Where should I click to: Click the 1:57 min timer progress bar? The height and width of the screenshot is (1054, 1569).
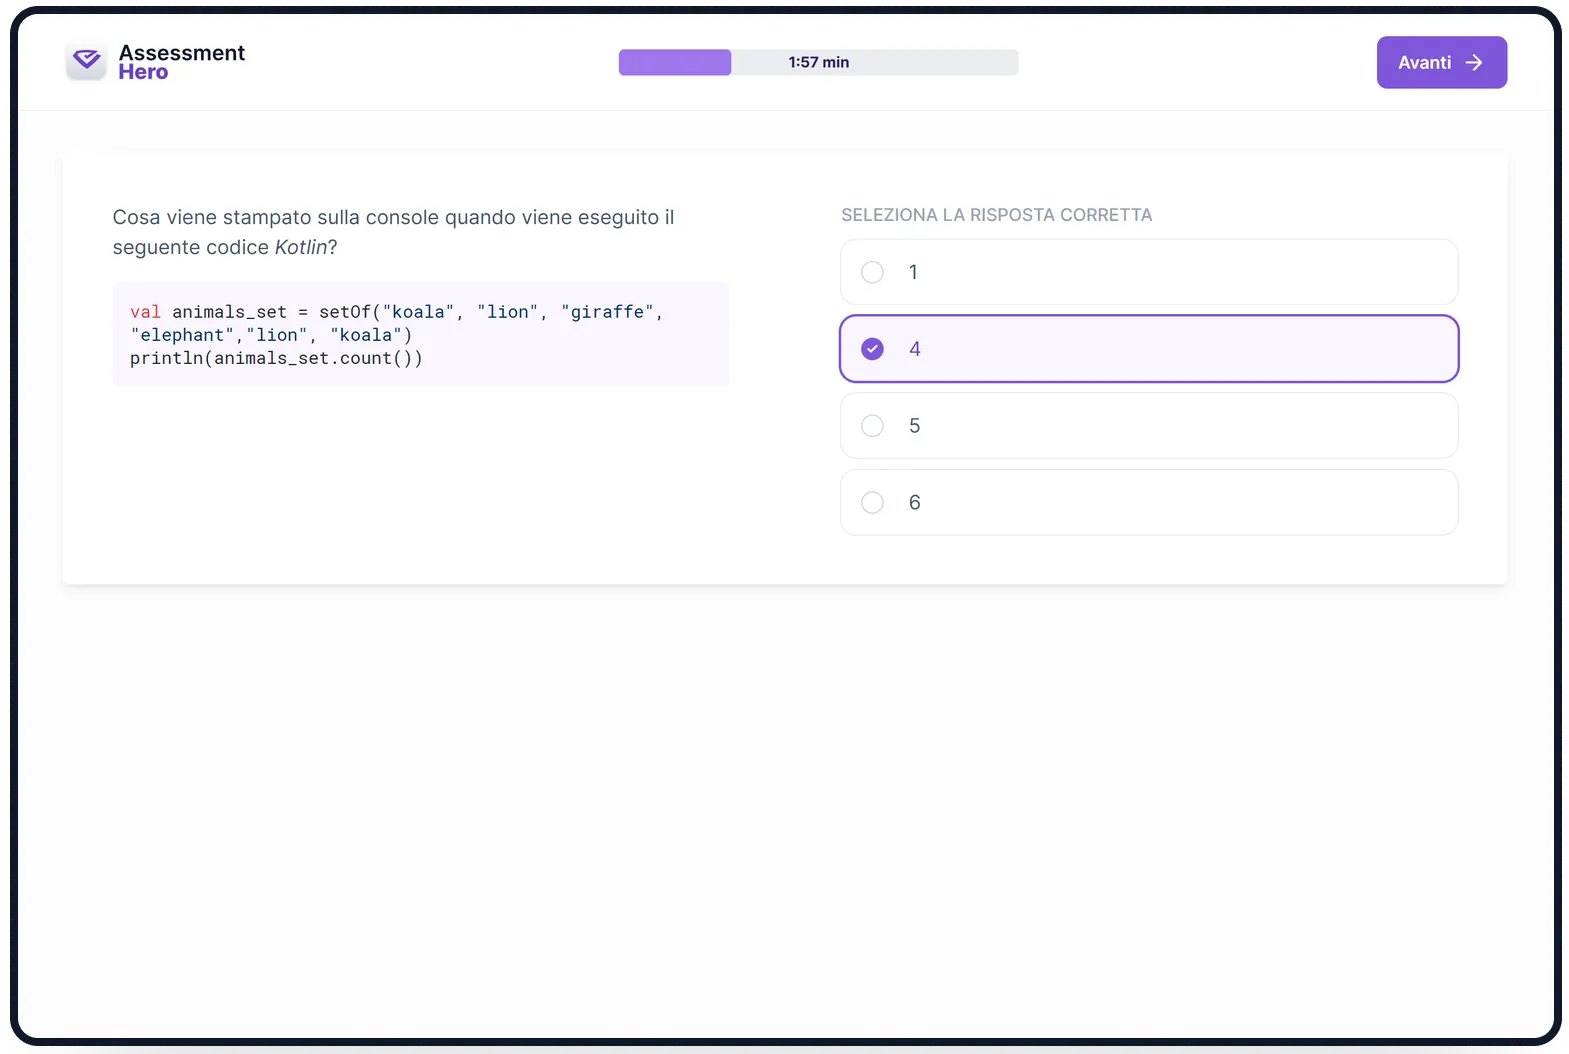(818, 62)
